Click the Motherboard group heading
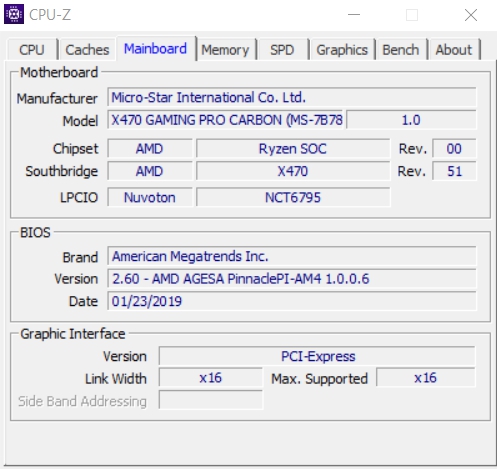Viewport: 497px width, 469px height. [59, 72]
